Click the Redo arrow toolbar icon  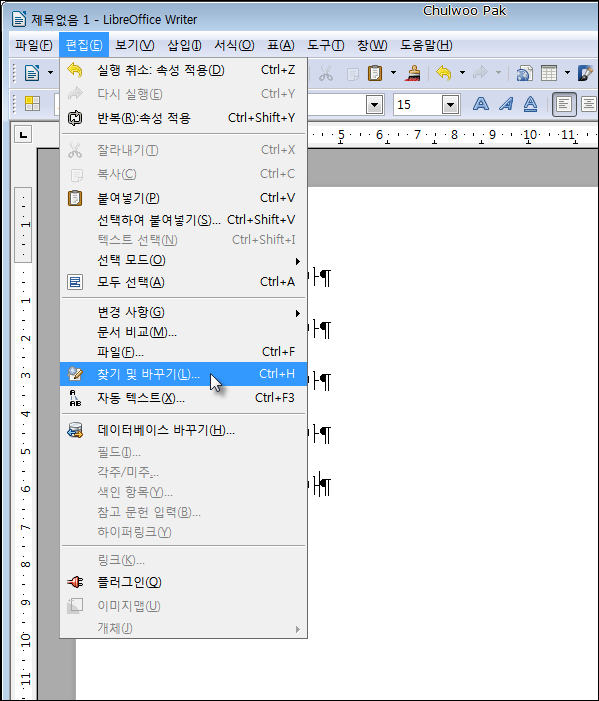coord(480,72)
